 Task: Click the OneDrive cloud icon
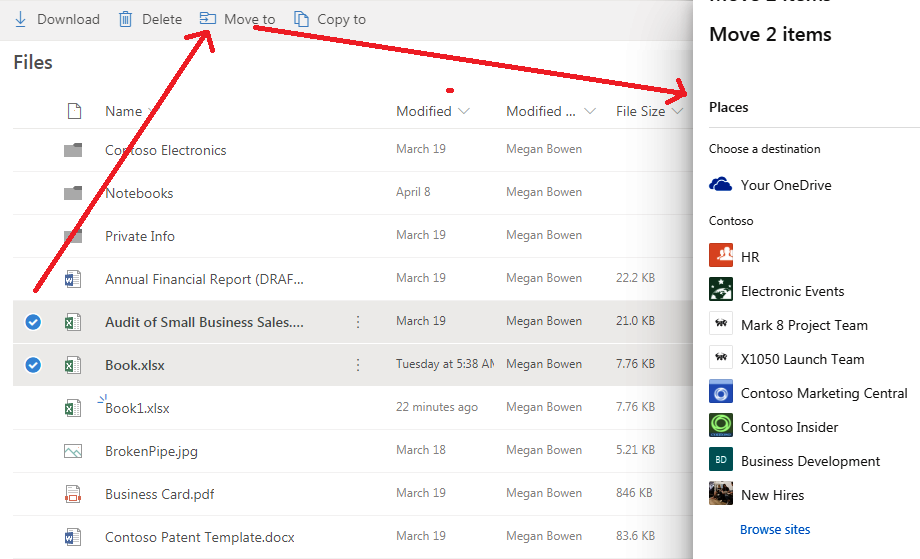tap(721, 185)
